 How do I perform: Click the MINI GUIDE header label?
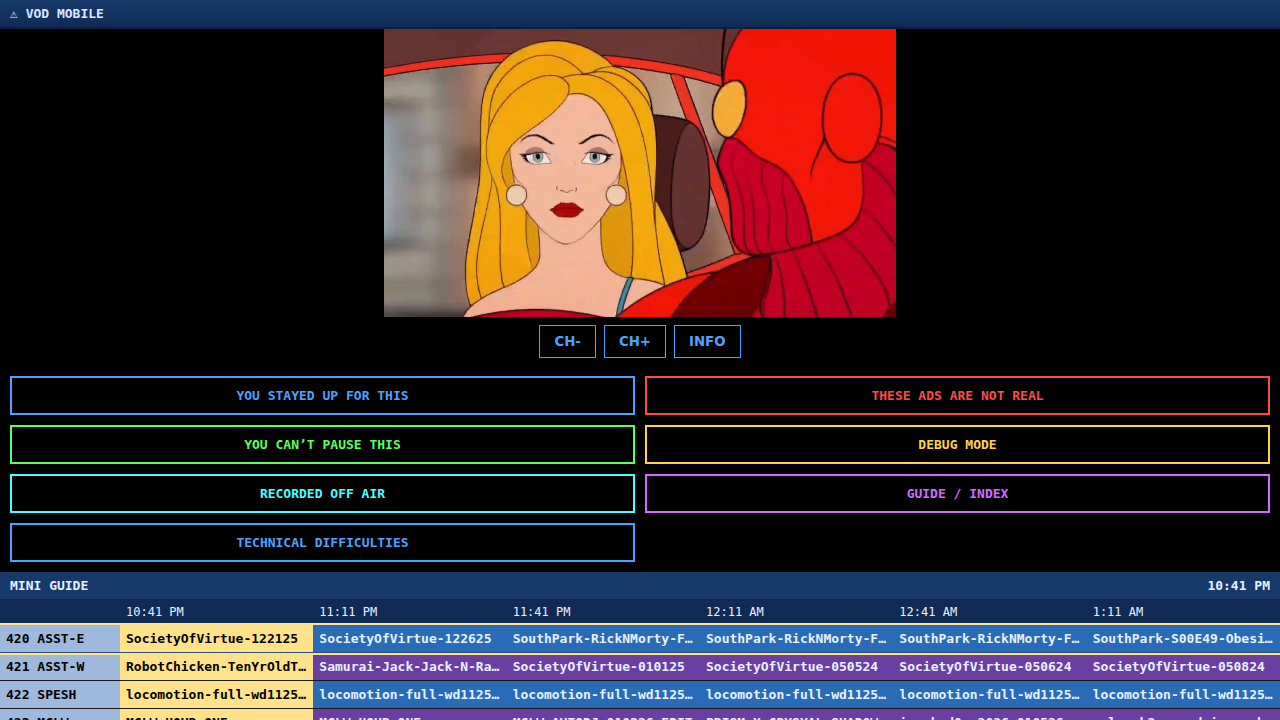tap(49, 585)
